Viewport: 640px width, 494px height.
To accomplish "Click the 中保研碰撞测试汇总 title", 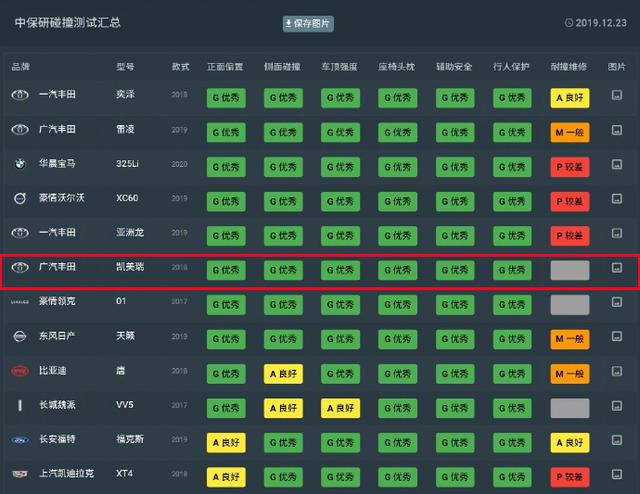I will 68,22.
